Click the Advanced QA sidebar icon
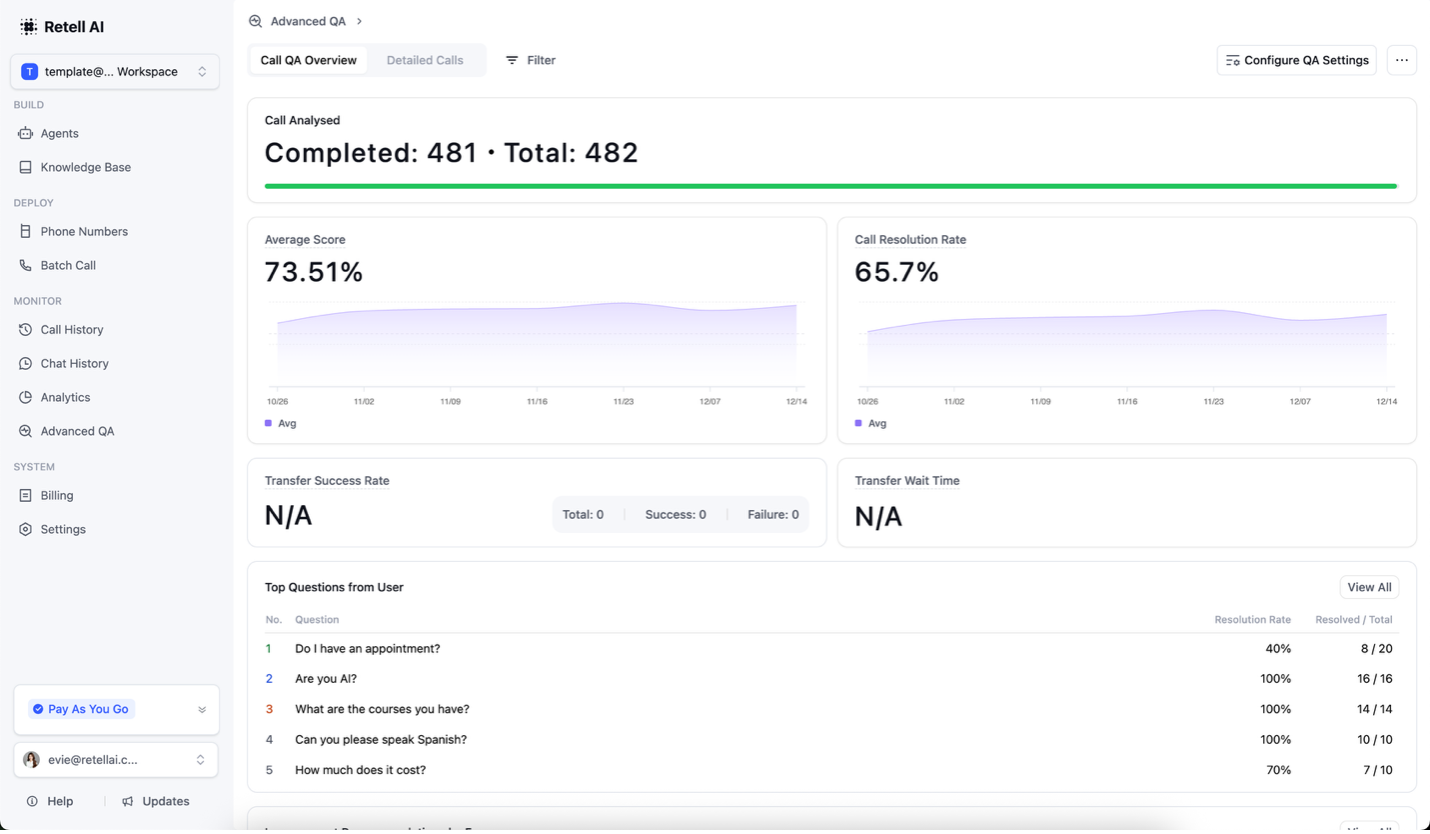This screenshot has width=1430, height=834. [x=25, y=431]
